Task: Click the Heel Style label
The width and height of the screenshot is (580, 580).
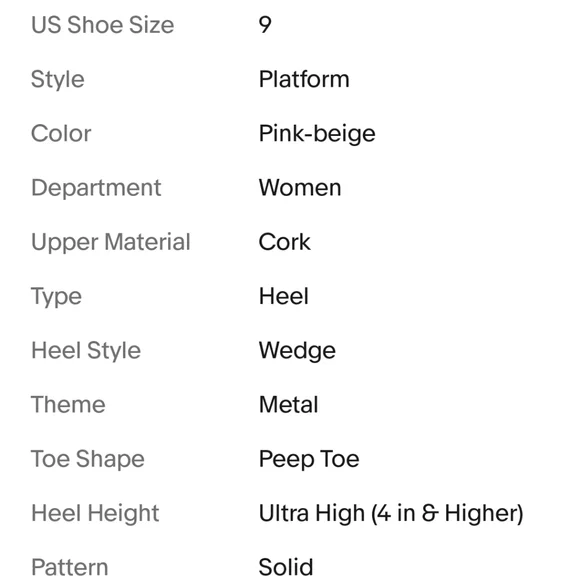Action: (x=86, y=351)
